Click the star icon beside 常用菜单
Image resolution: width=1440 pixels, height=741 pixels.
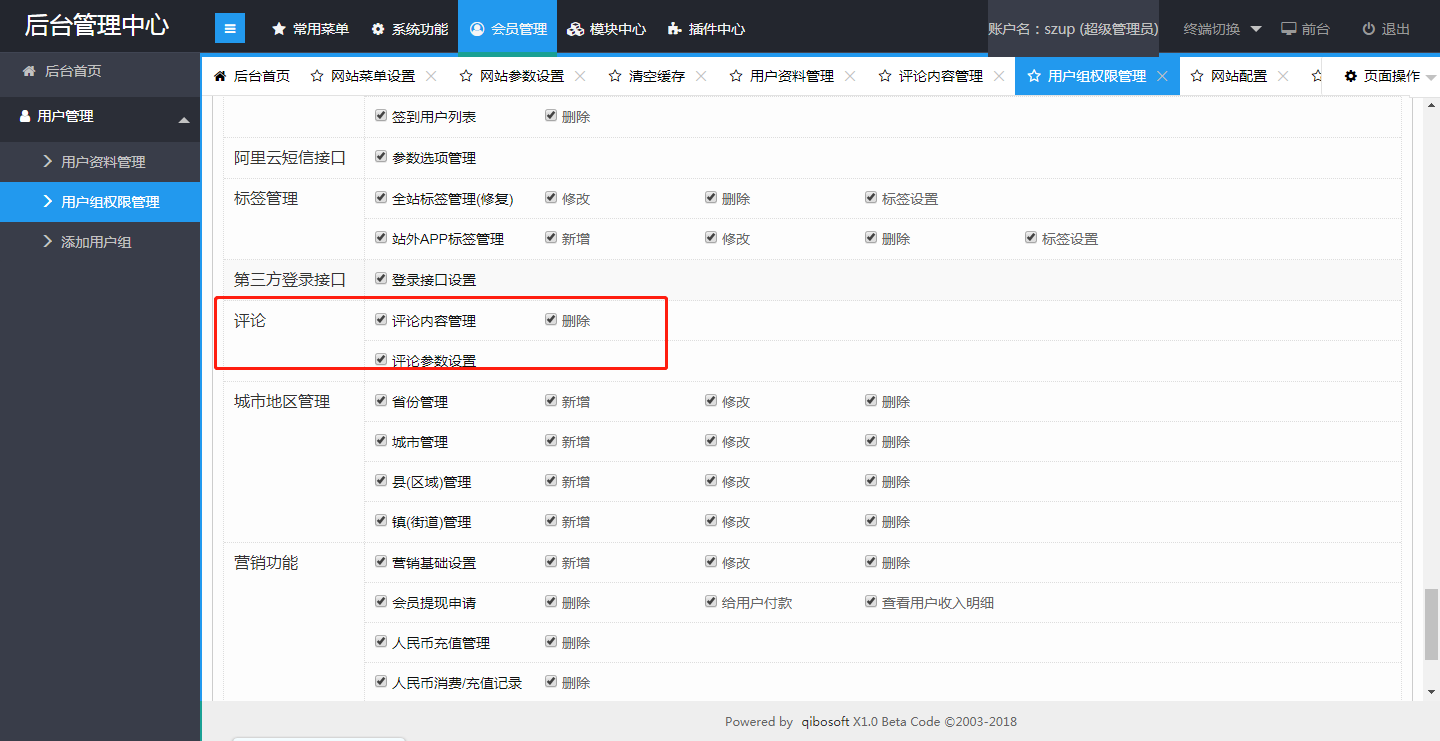click(279, 29)
